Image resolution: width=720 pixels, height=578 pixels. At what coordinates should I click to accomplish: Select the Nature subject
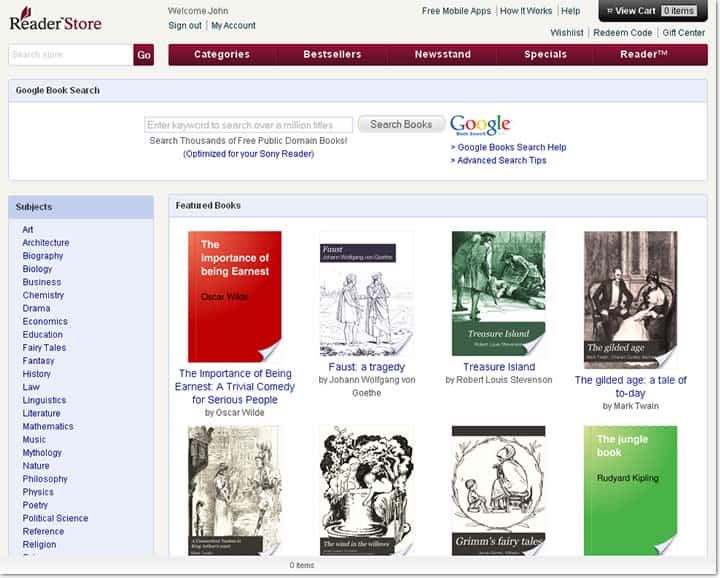tap(36, 466)
